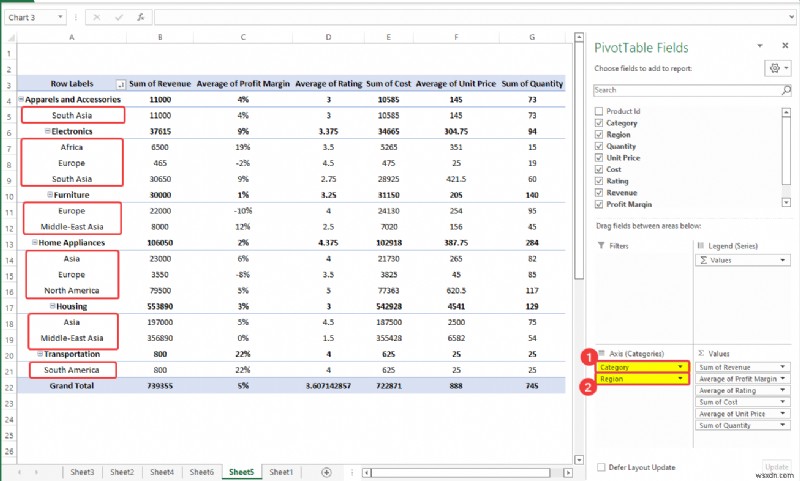The width and height of the screenshot is (800, 481).
Task: Collapse the Housing group
Action: (53, 306)
